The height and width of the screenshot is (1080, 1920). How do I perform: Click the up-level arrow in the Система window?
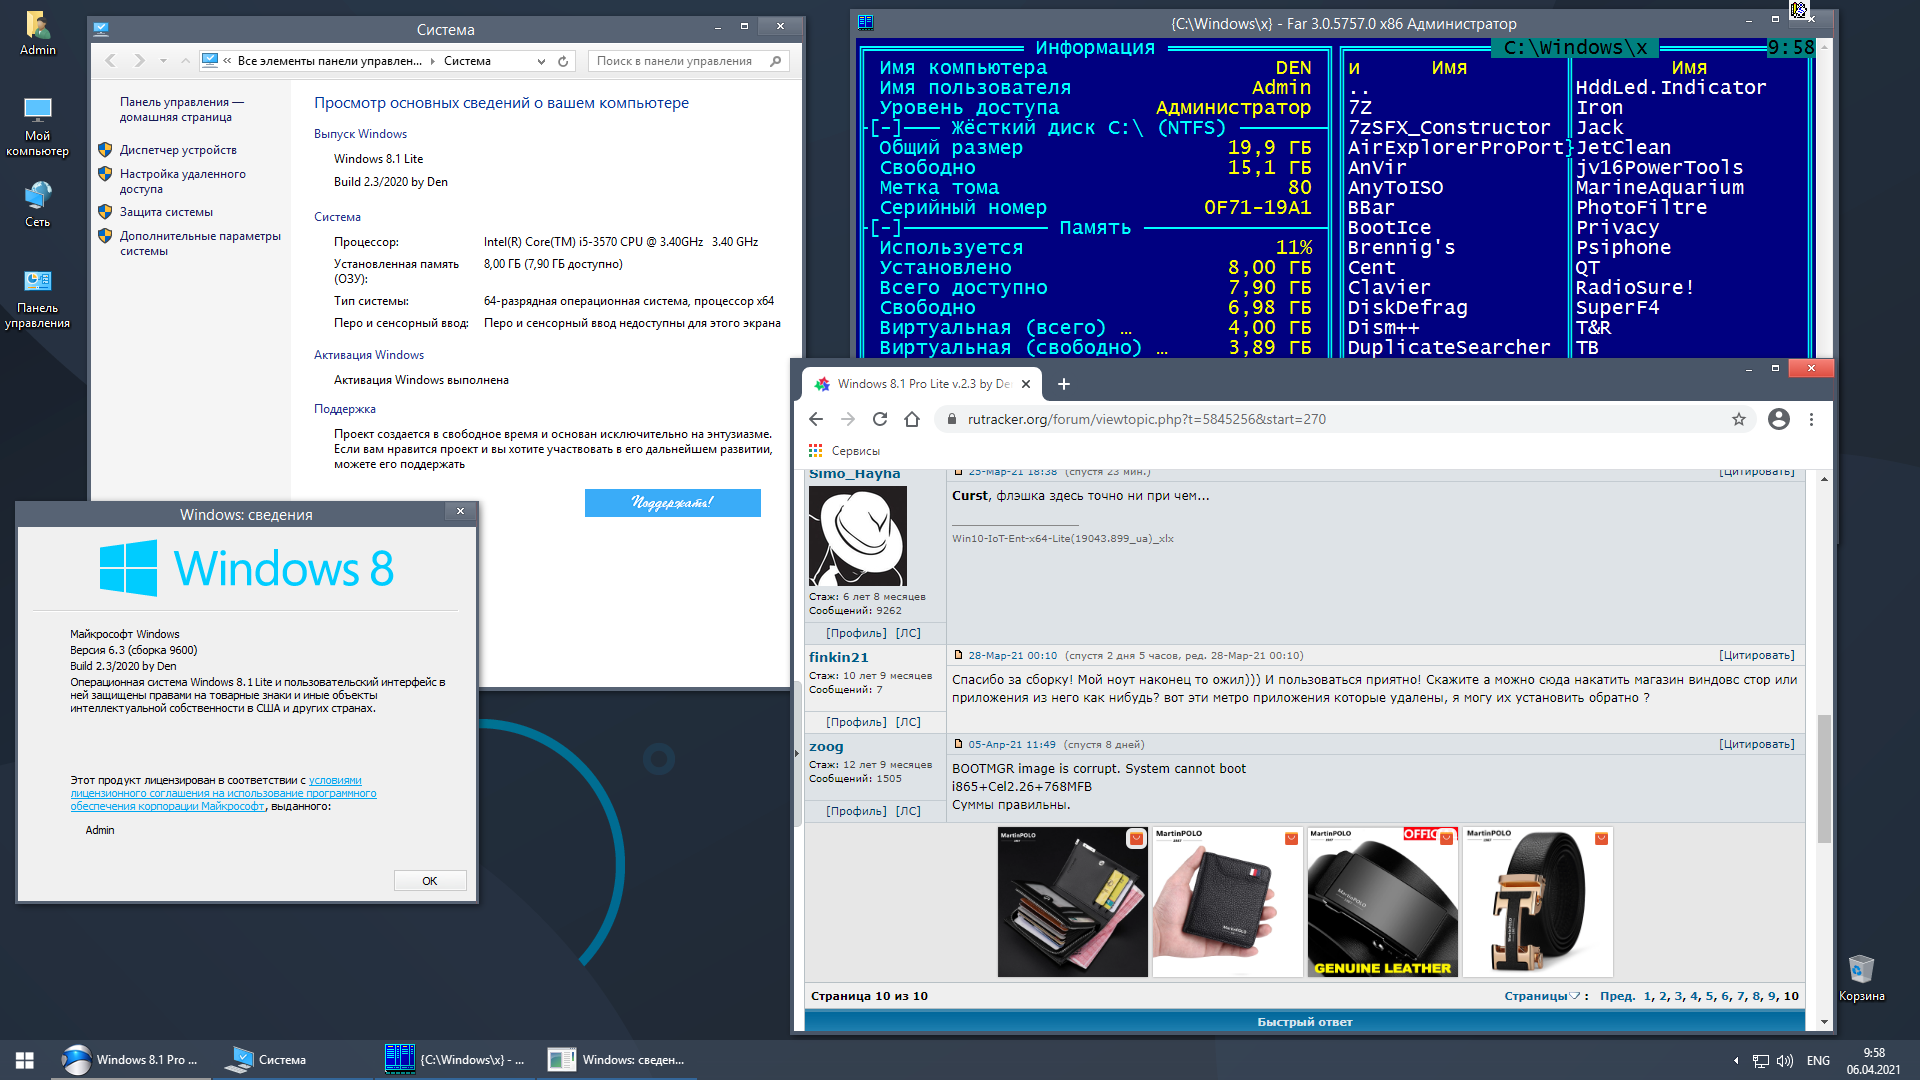185,61
